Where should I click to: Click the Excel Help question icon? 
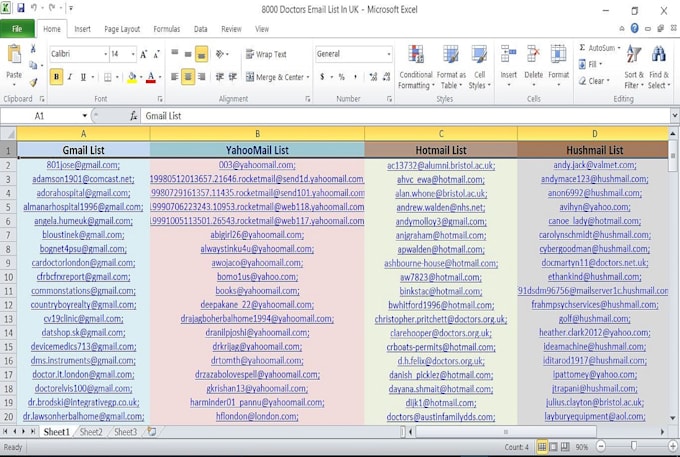634,29
